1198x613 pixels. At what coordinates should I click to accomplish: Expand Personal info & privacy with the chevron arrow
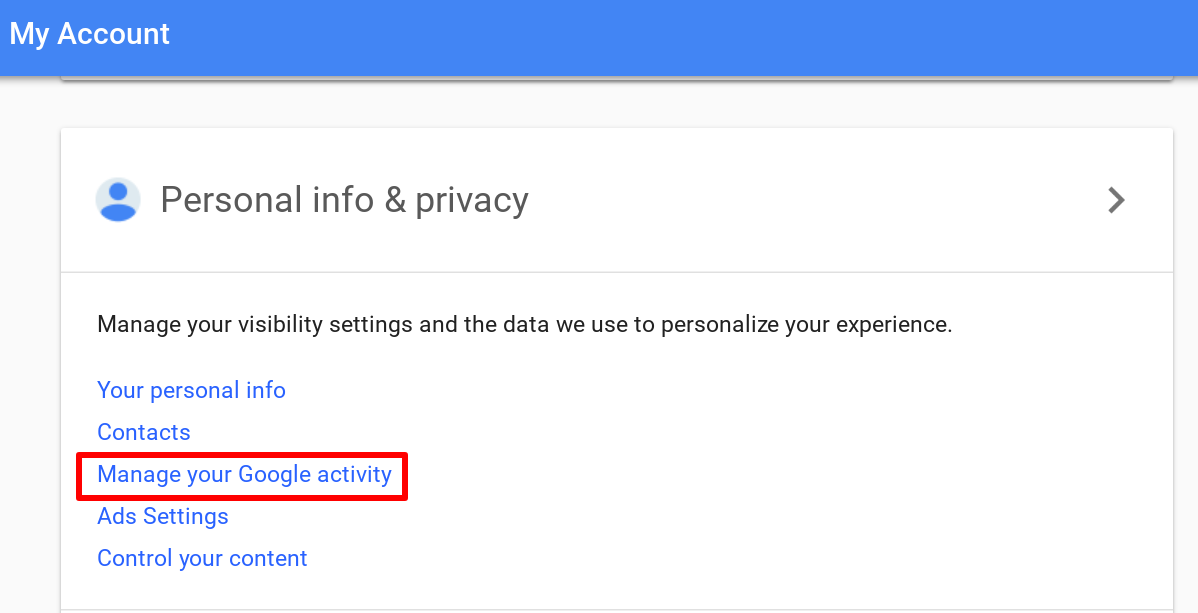coord(1116,201)
